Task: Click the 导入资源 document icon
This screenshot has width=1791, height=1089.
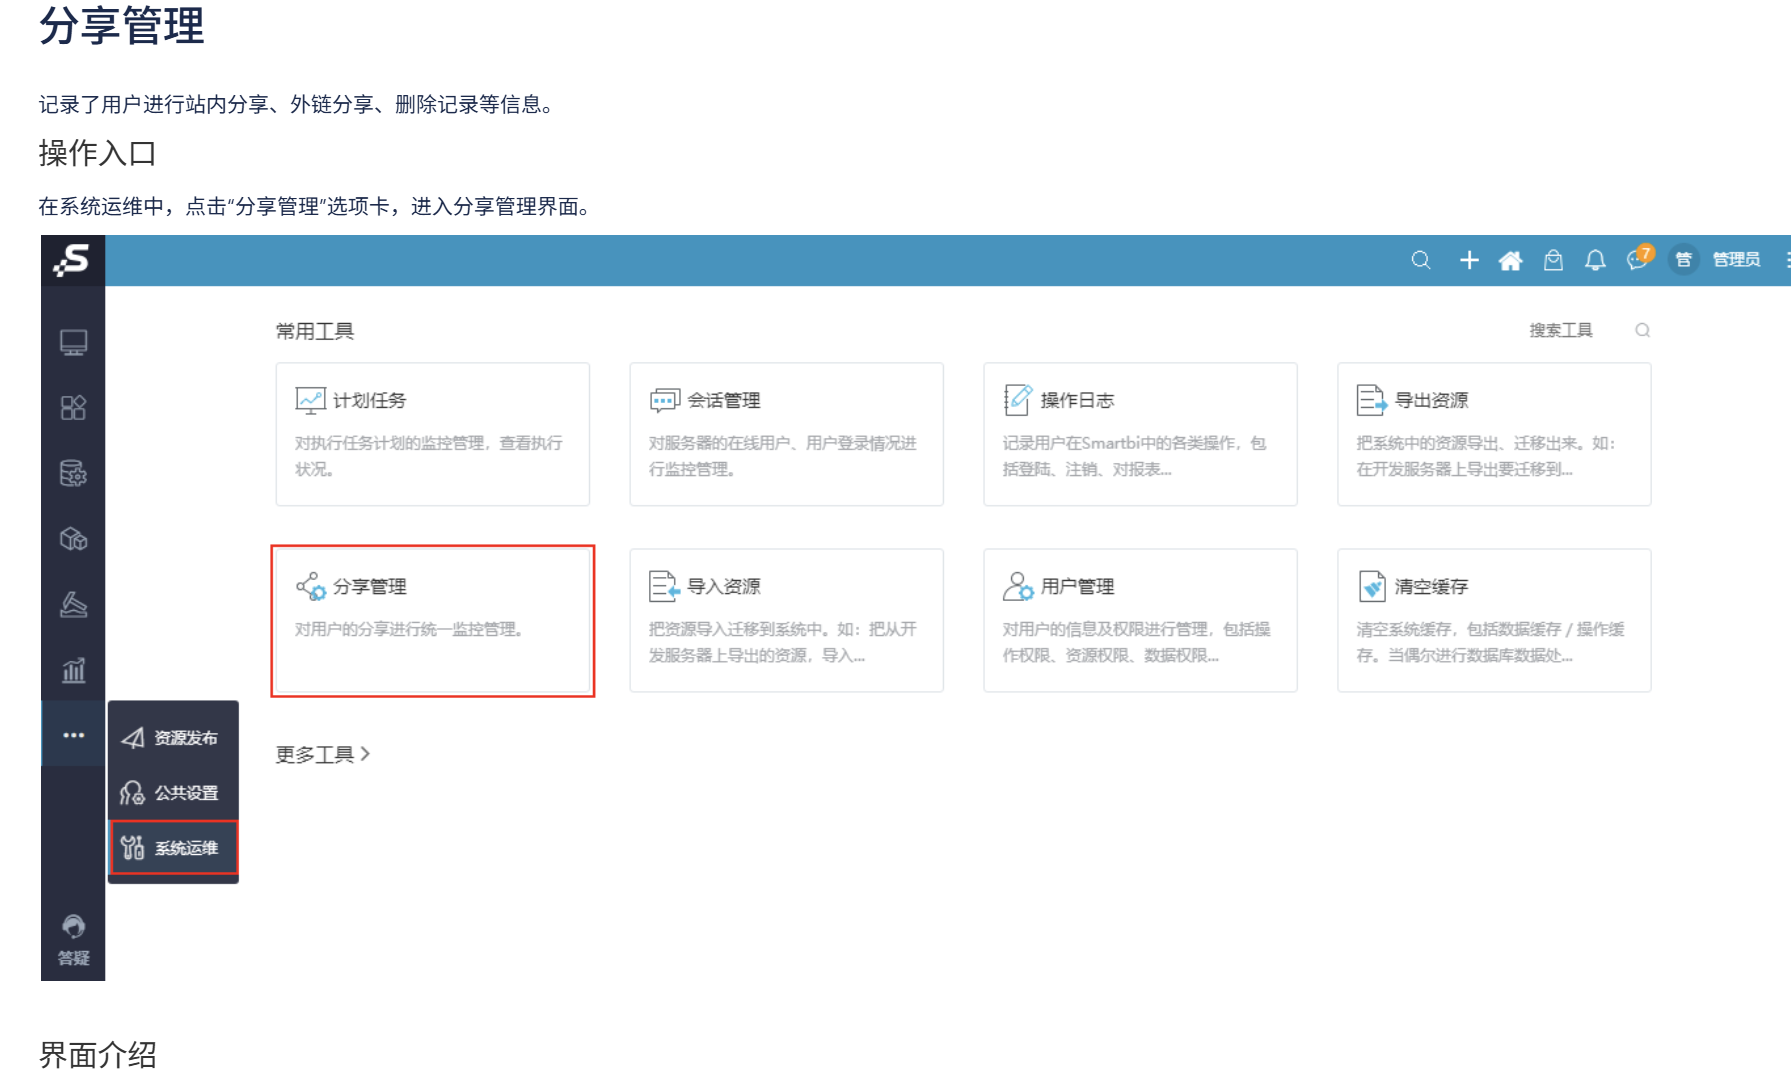Action: click(x=664, y=586)
